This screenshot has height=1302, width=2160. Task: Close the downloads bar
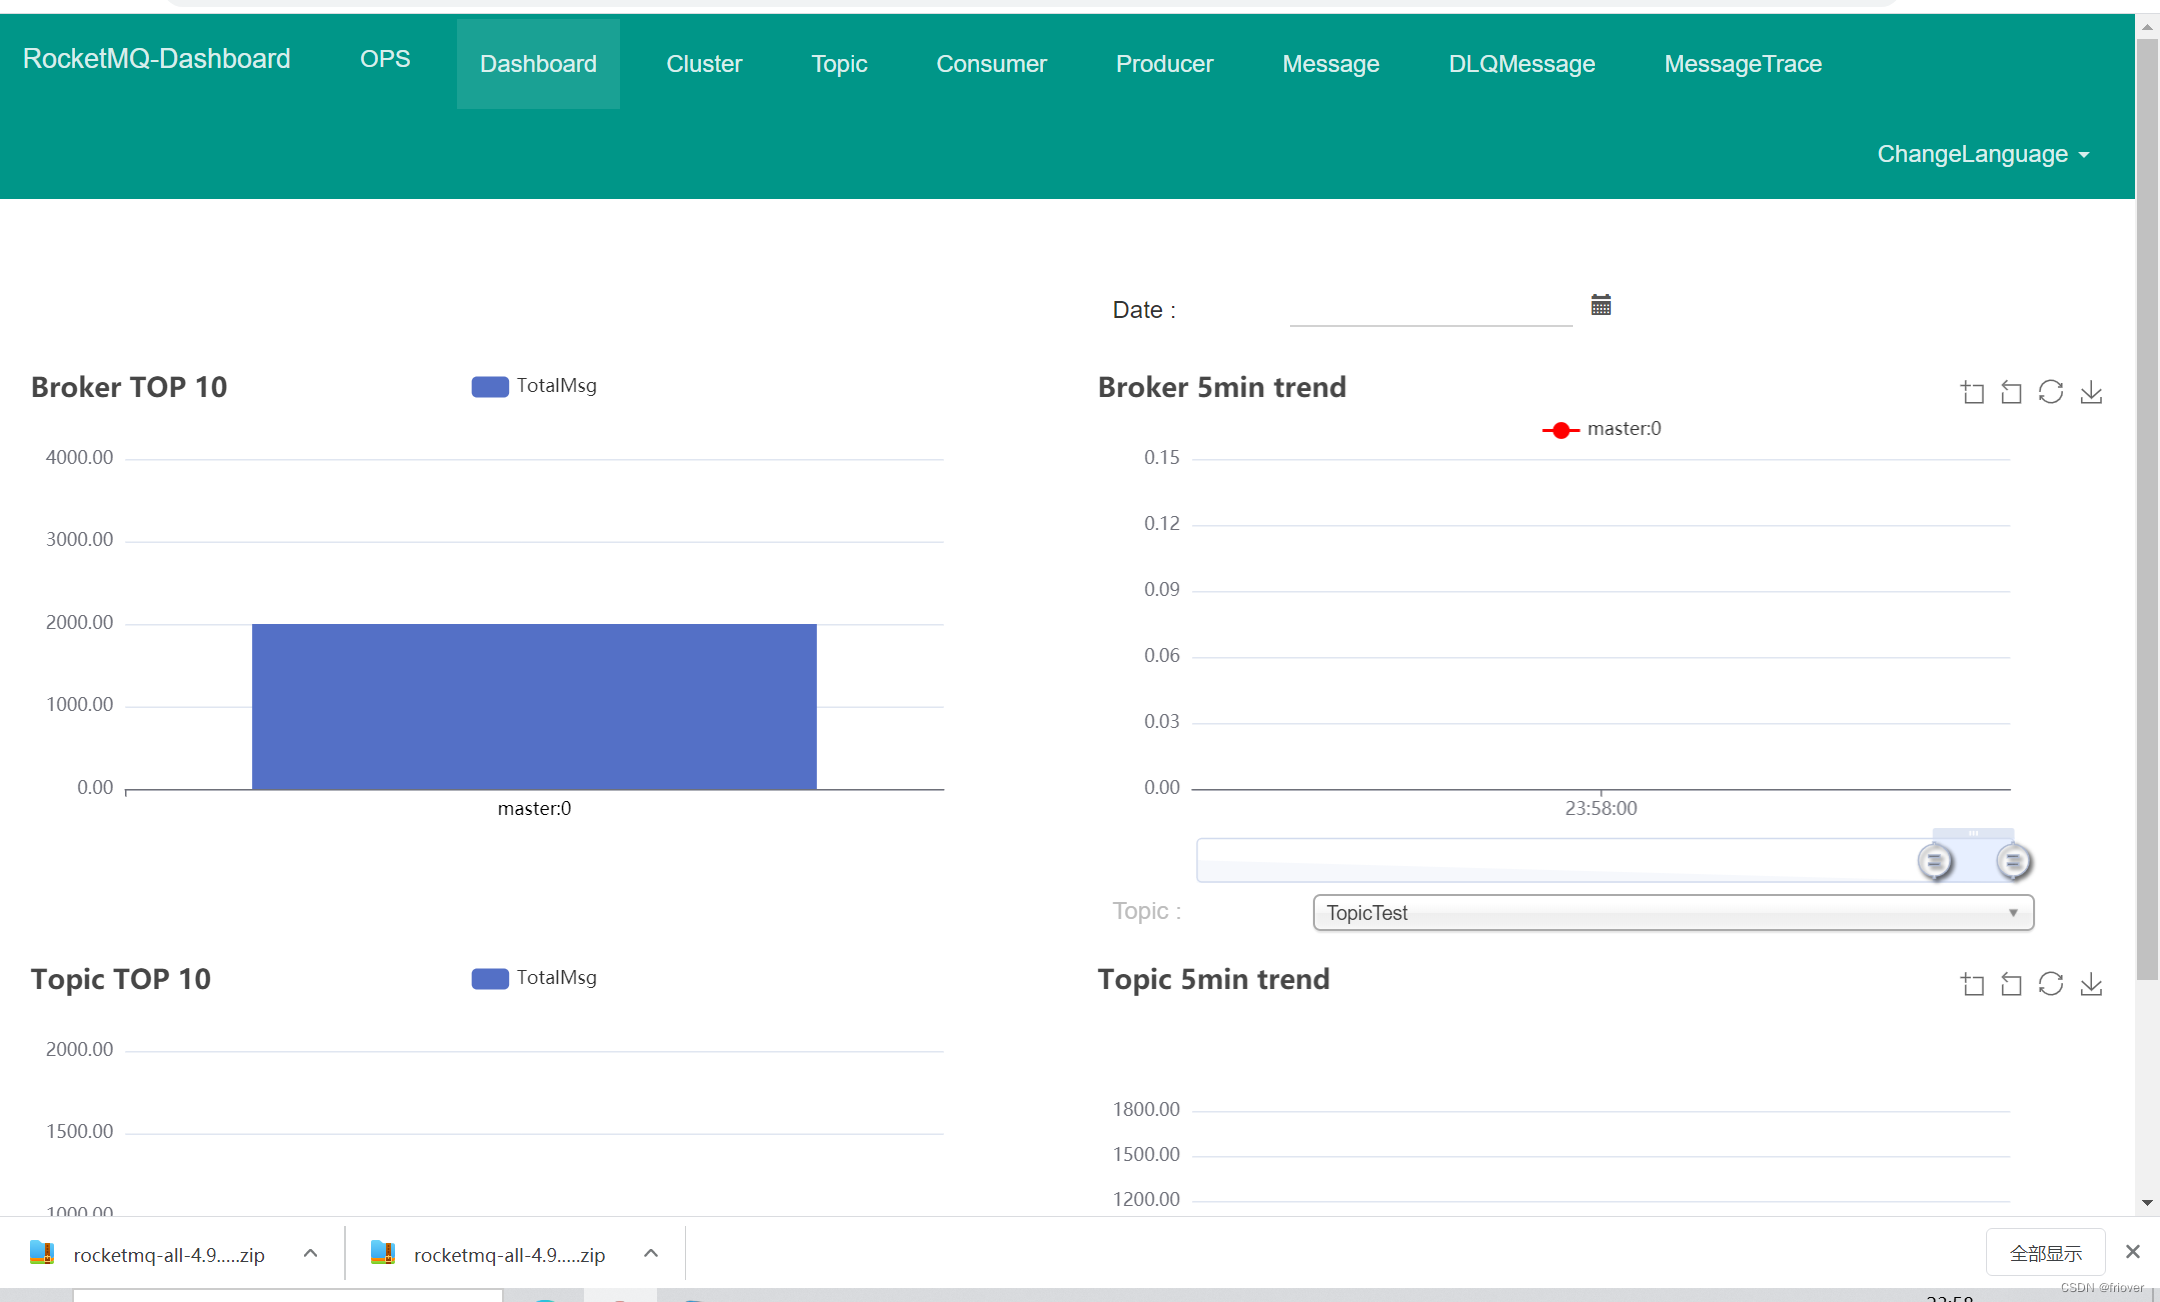(2133, 1252)
